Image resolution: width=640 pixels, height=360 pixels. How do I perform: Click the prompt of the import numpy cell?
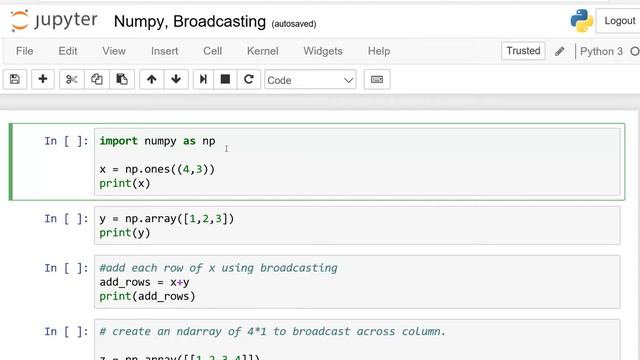tap(66, 141)
